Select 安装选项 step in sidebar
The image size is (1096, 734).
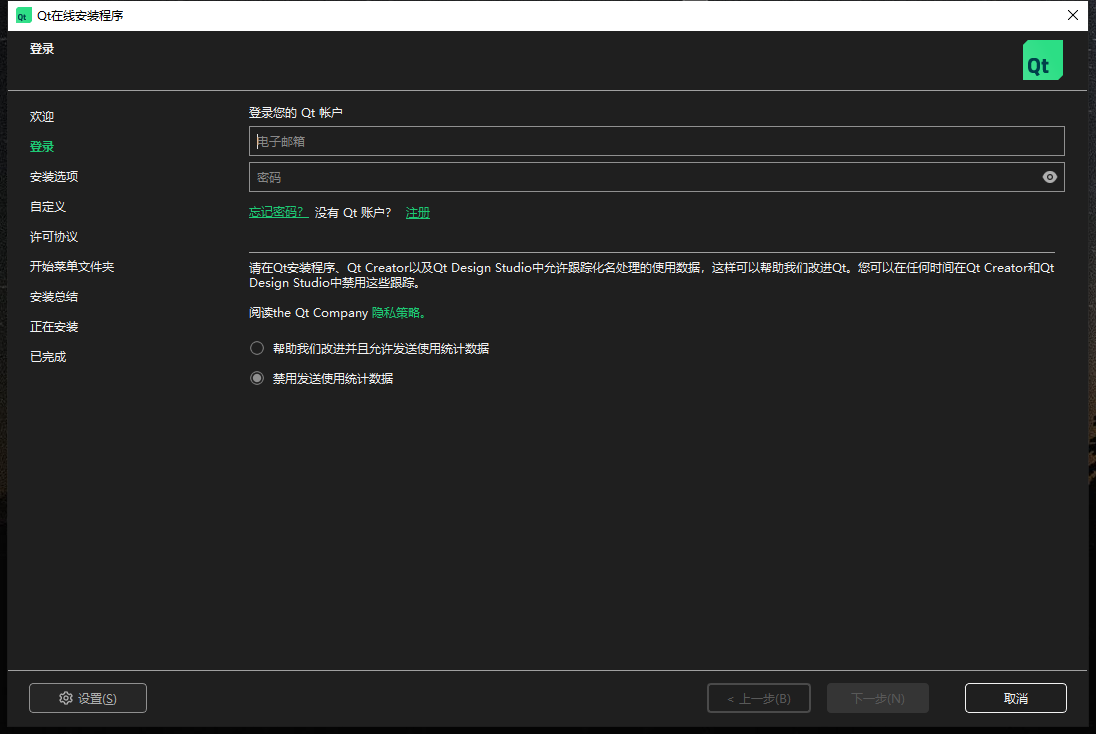54,177
